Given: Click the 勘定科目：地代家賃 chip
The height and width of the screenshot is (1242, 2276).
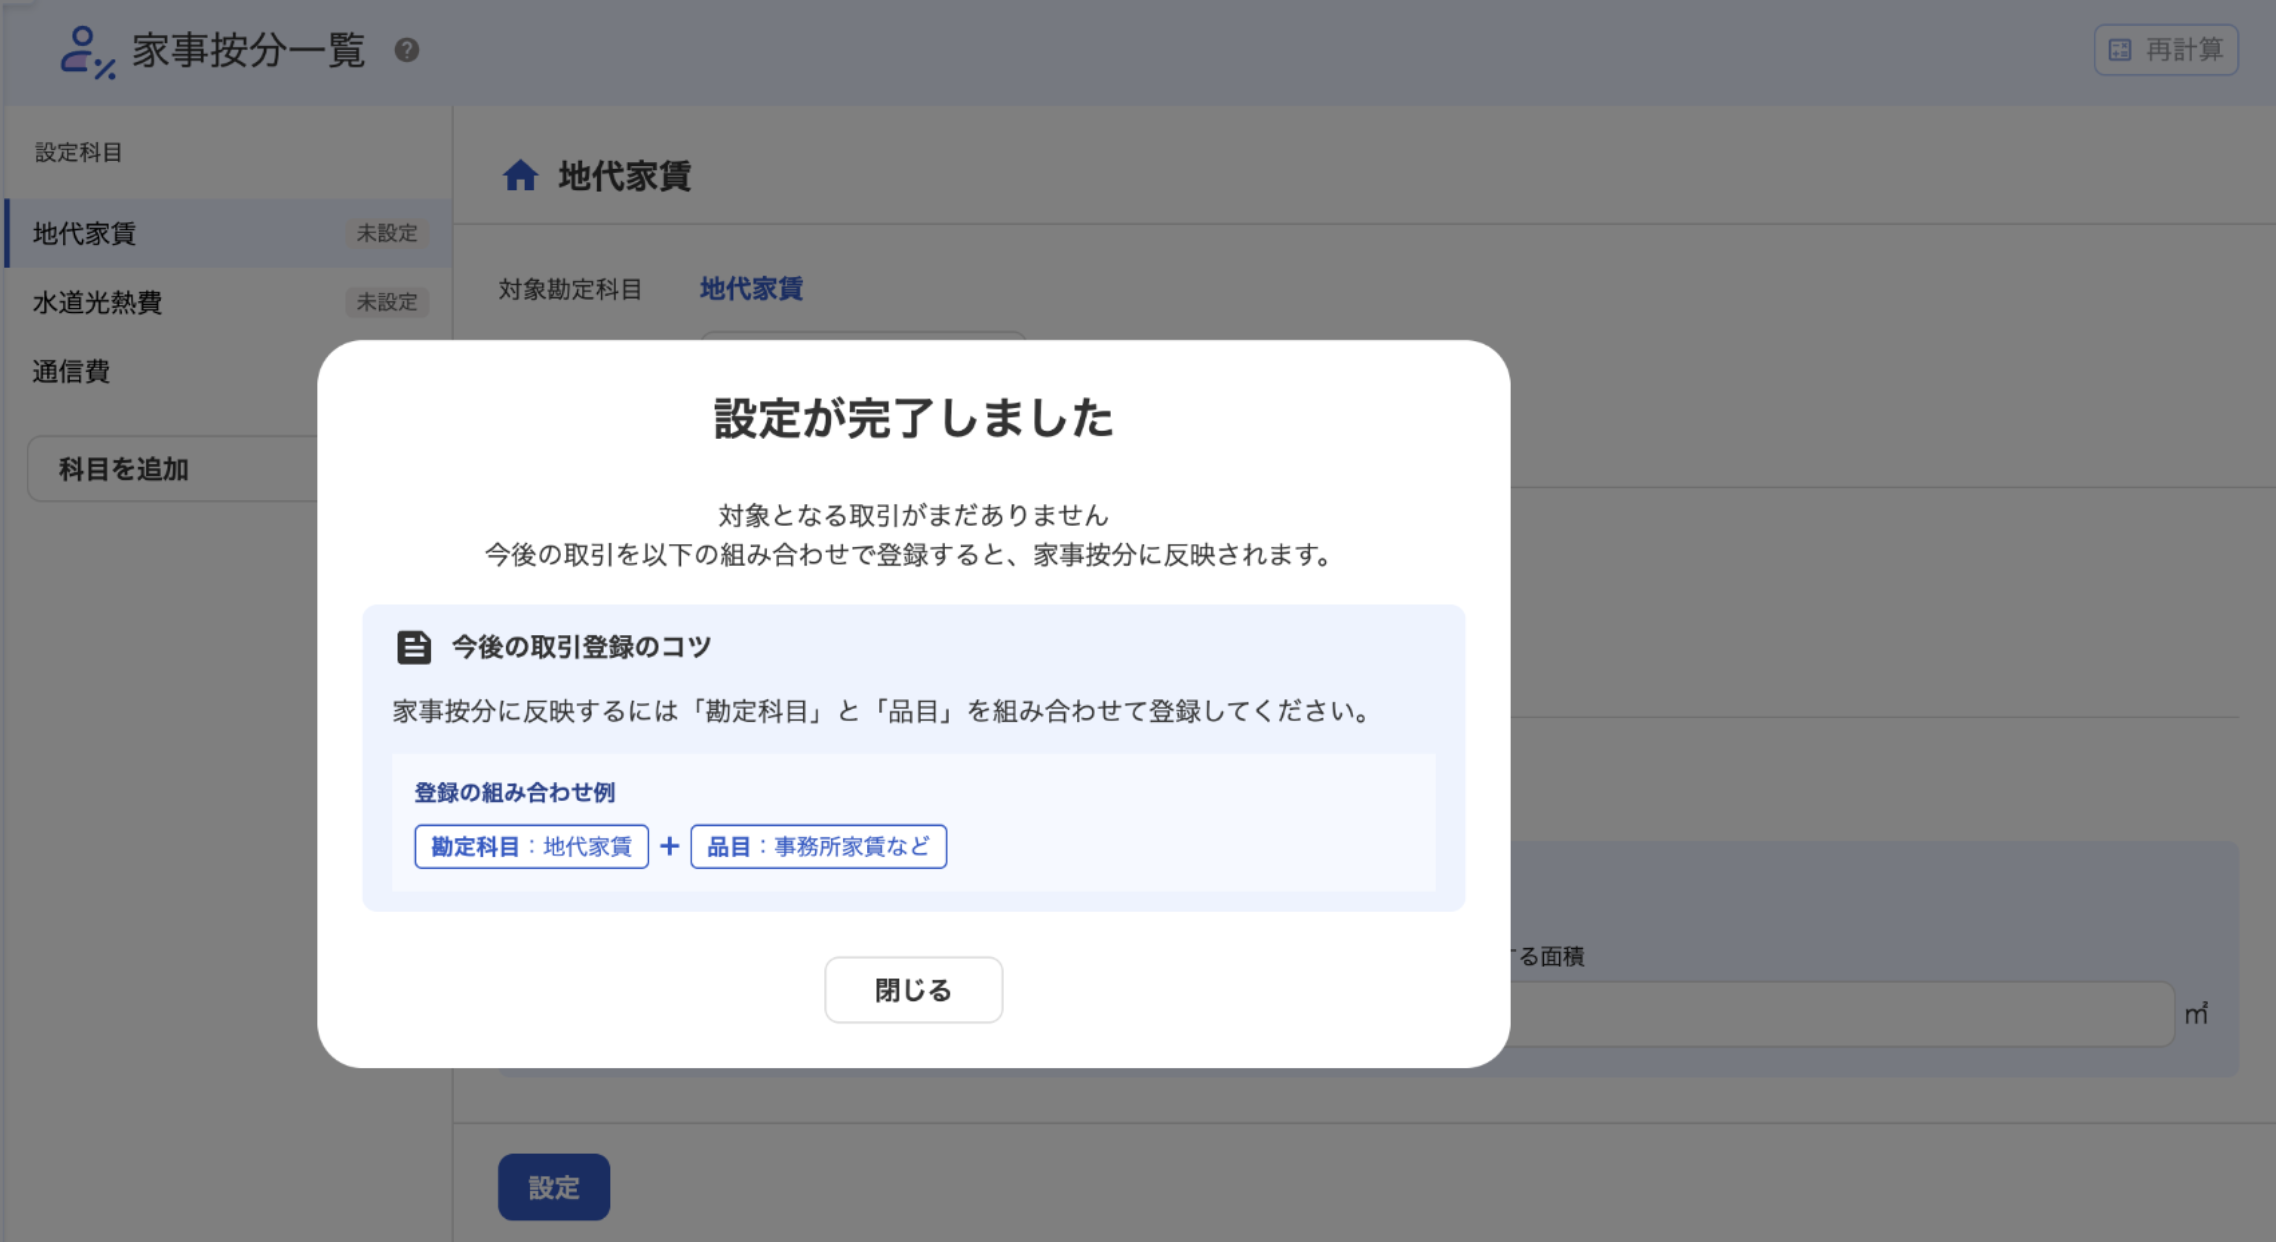Looking at the screenshot, I should (x=531, y=847).
